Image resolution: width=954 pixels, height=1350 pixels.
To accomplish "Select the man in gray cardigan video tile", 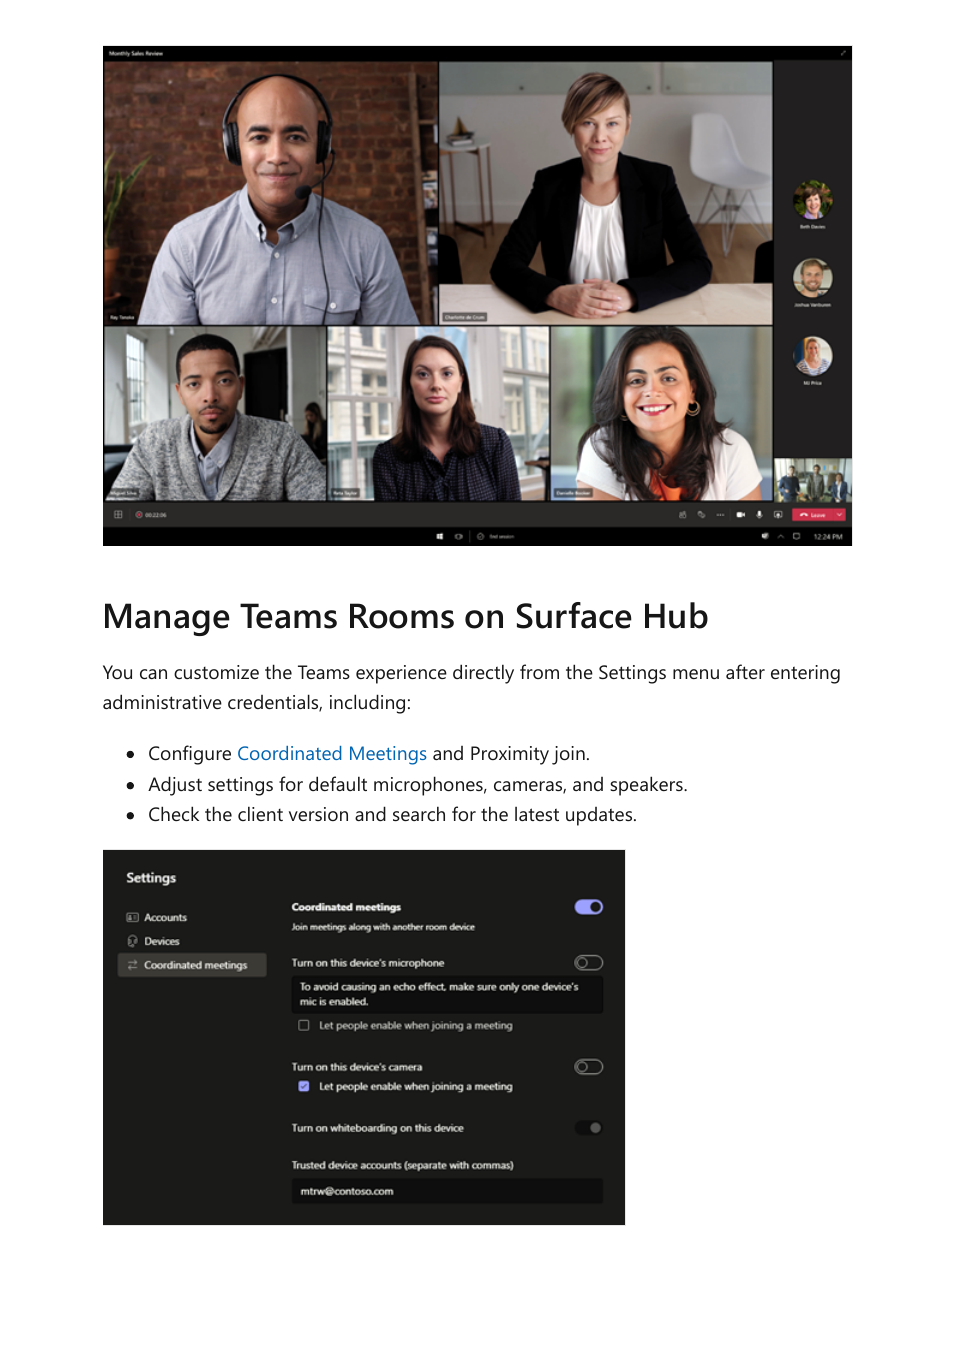I will (215, 413).
